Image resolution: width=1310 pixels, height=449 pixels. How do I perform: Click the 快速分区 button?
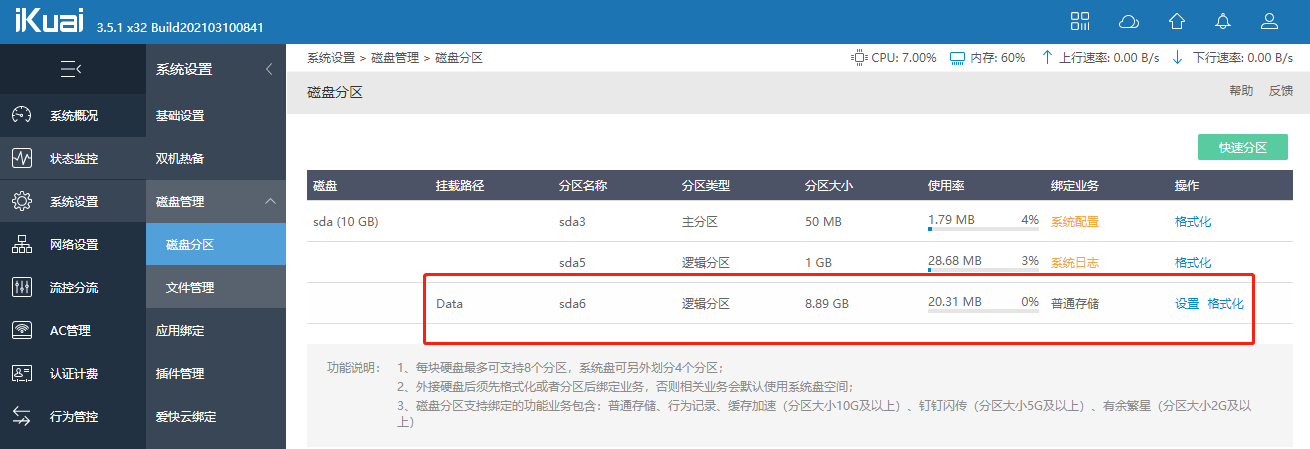pos(1243,147)
